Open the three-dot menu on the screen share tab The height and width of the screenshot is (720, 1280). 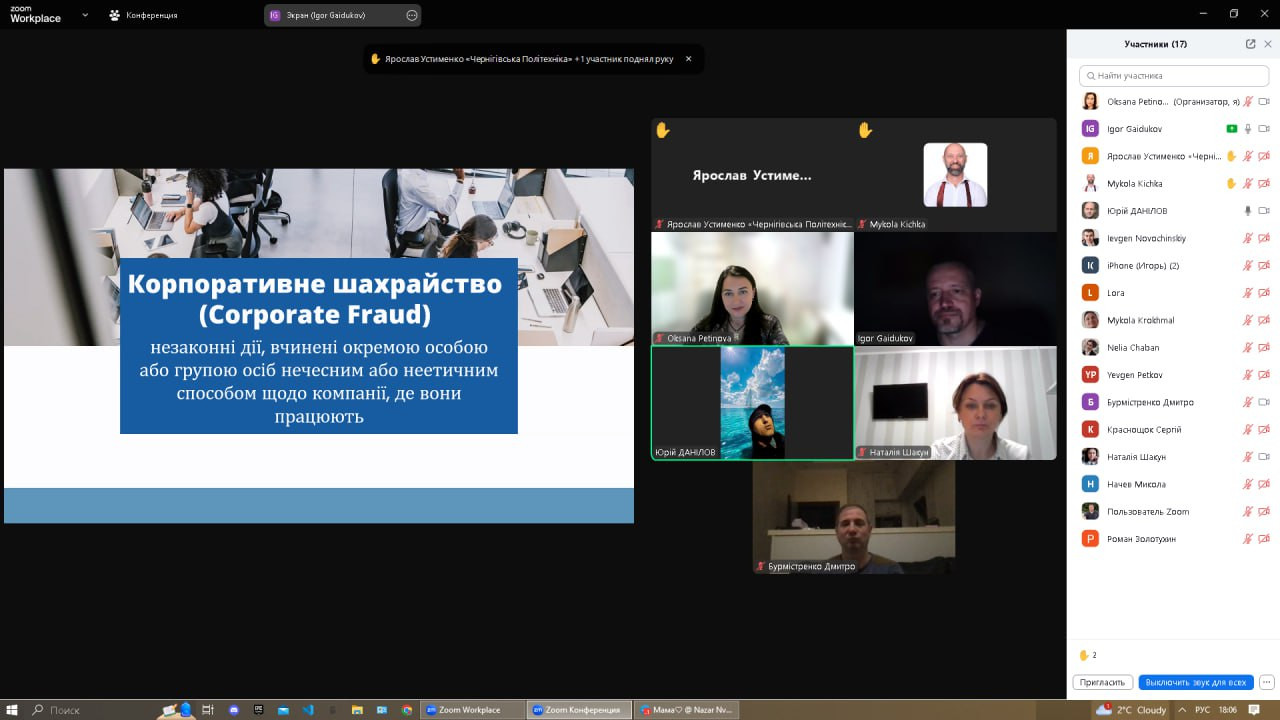coord(412,15)
